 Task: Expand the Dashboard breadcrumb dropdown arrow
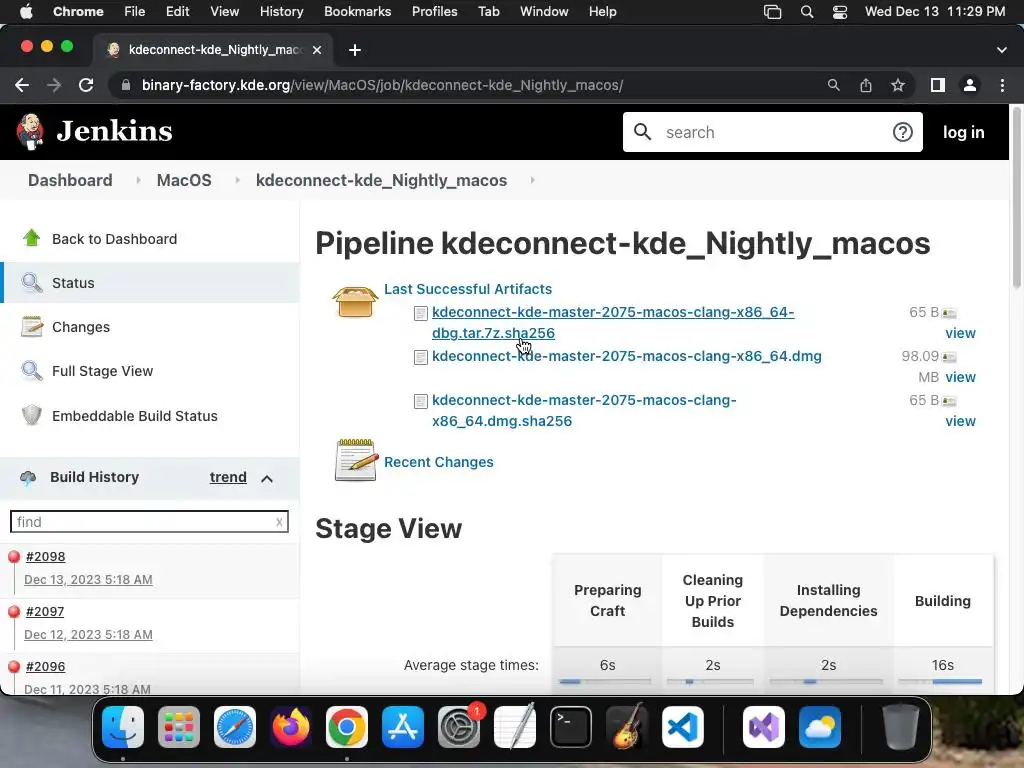coord(138,180)
